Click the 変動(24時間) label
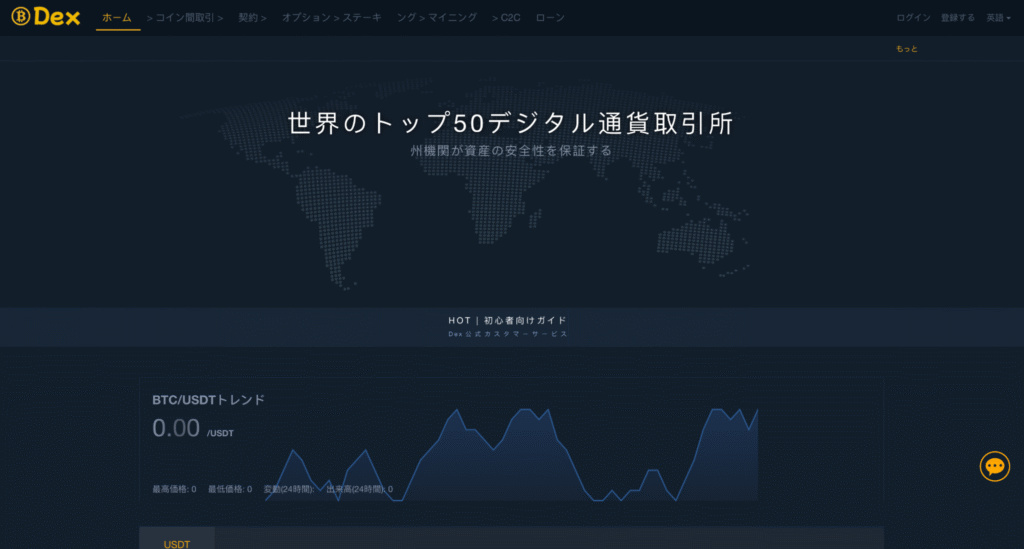 point(289,489)
